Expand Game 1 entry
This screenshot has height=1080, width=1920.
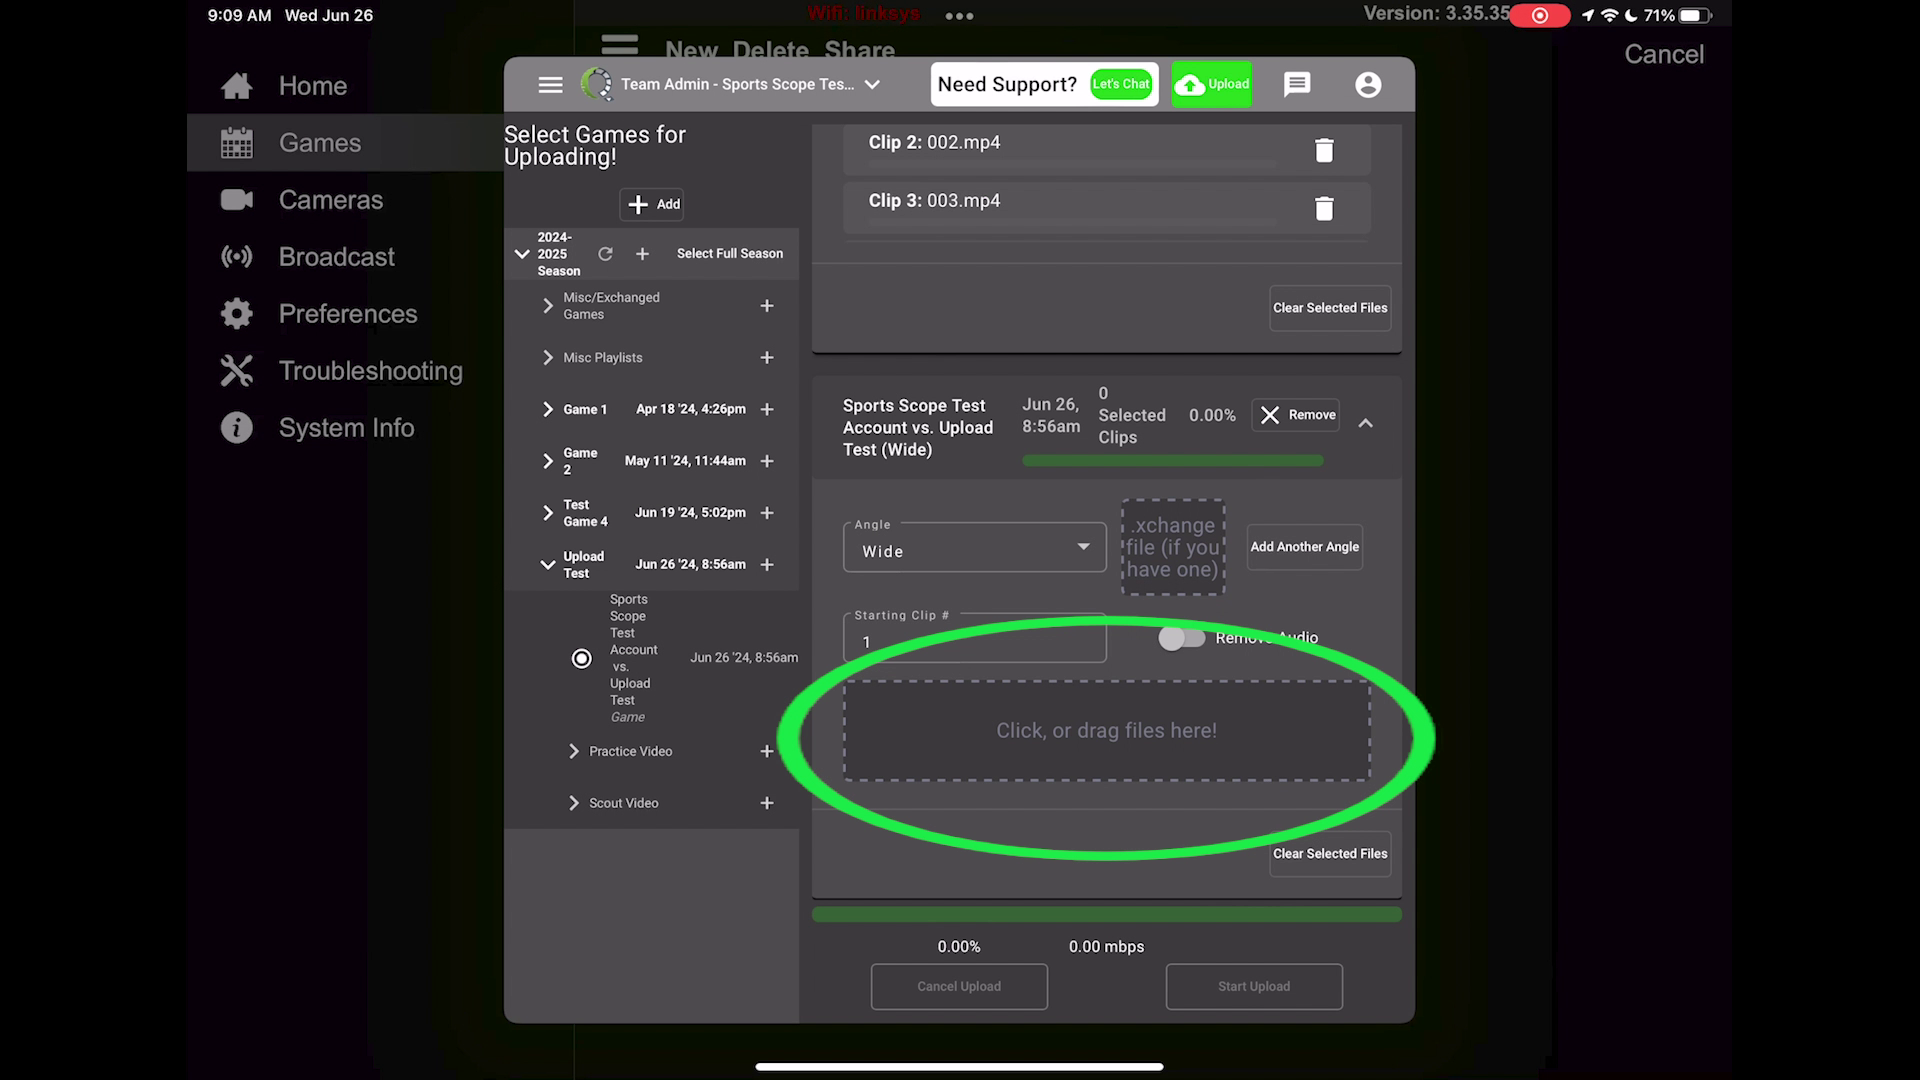pos(547,410)
